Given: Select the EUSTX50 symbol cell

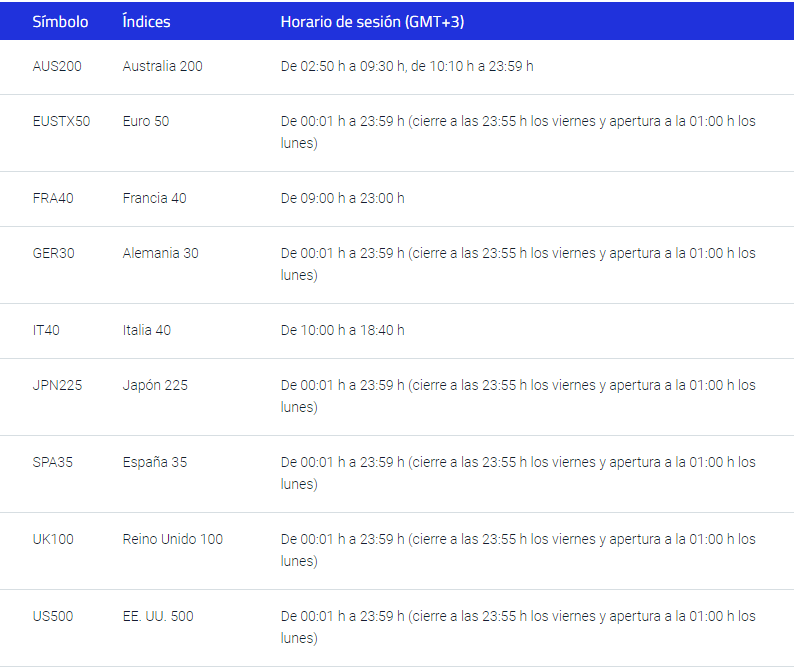Looking at the screenshot, I should click(61, 122).
